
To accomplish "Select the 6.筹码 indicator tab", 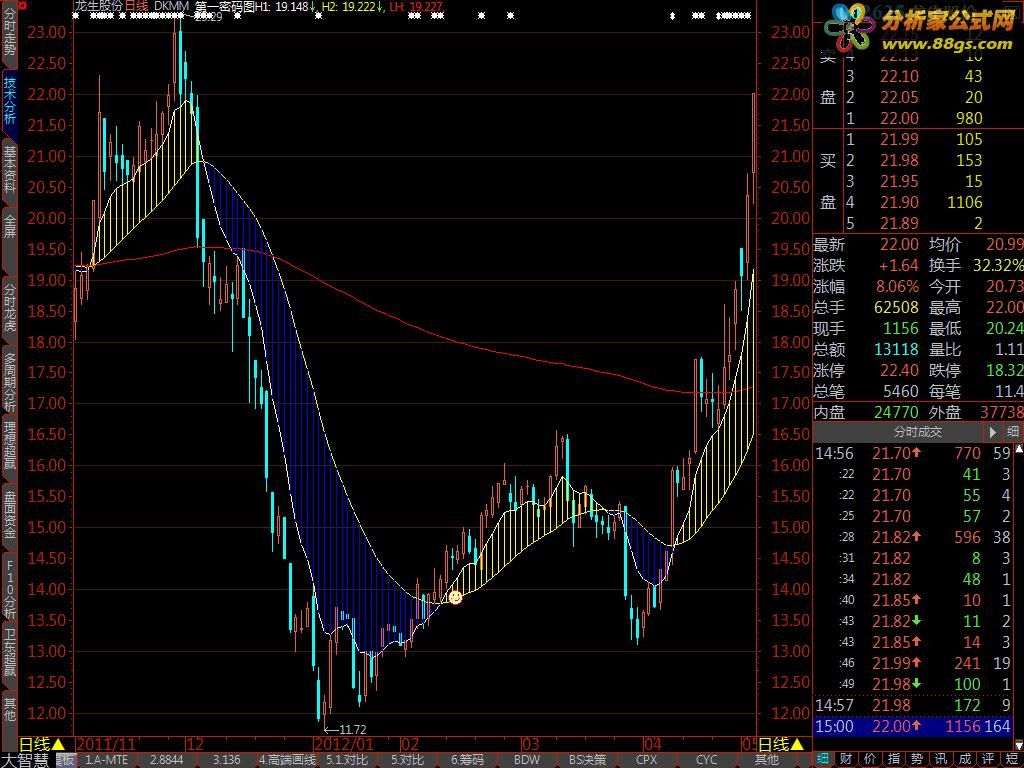I will [467, 760].
